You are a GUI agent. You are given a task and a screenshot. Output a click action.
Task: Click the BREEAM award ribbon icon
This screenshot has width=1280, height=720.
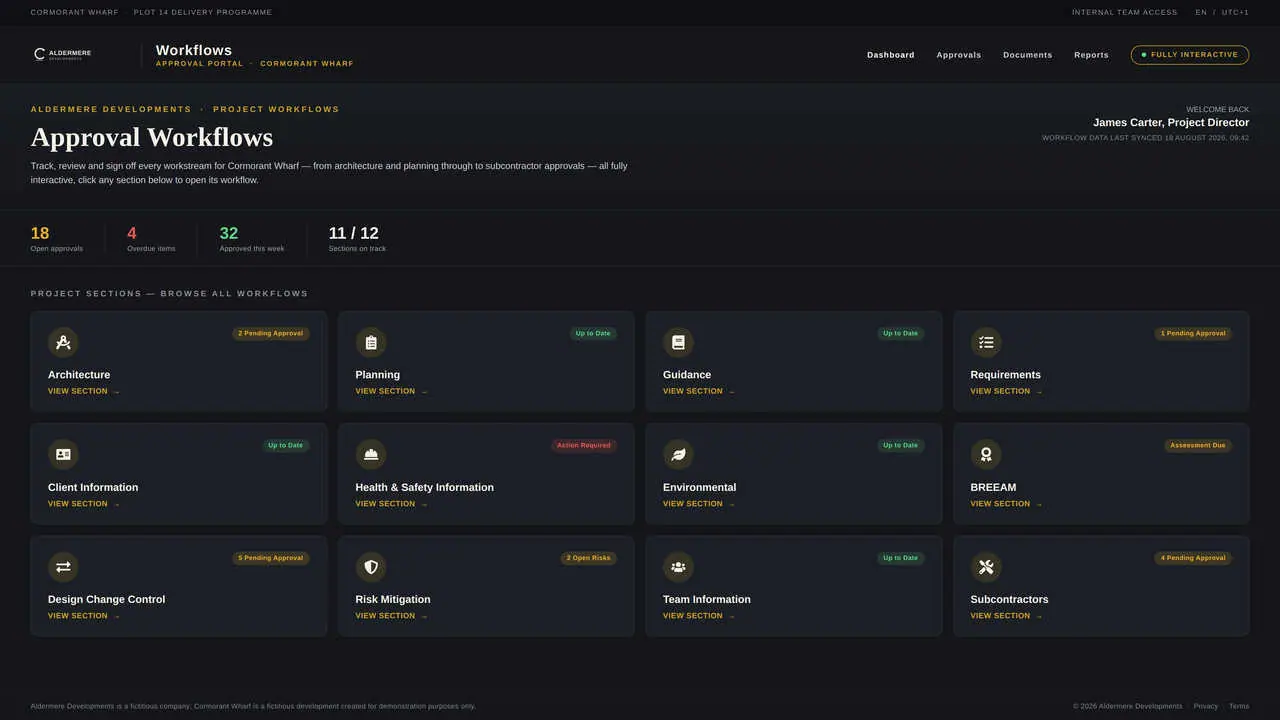986,455
